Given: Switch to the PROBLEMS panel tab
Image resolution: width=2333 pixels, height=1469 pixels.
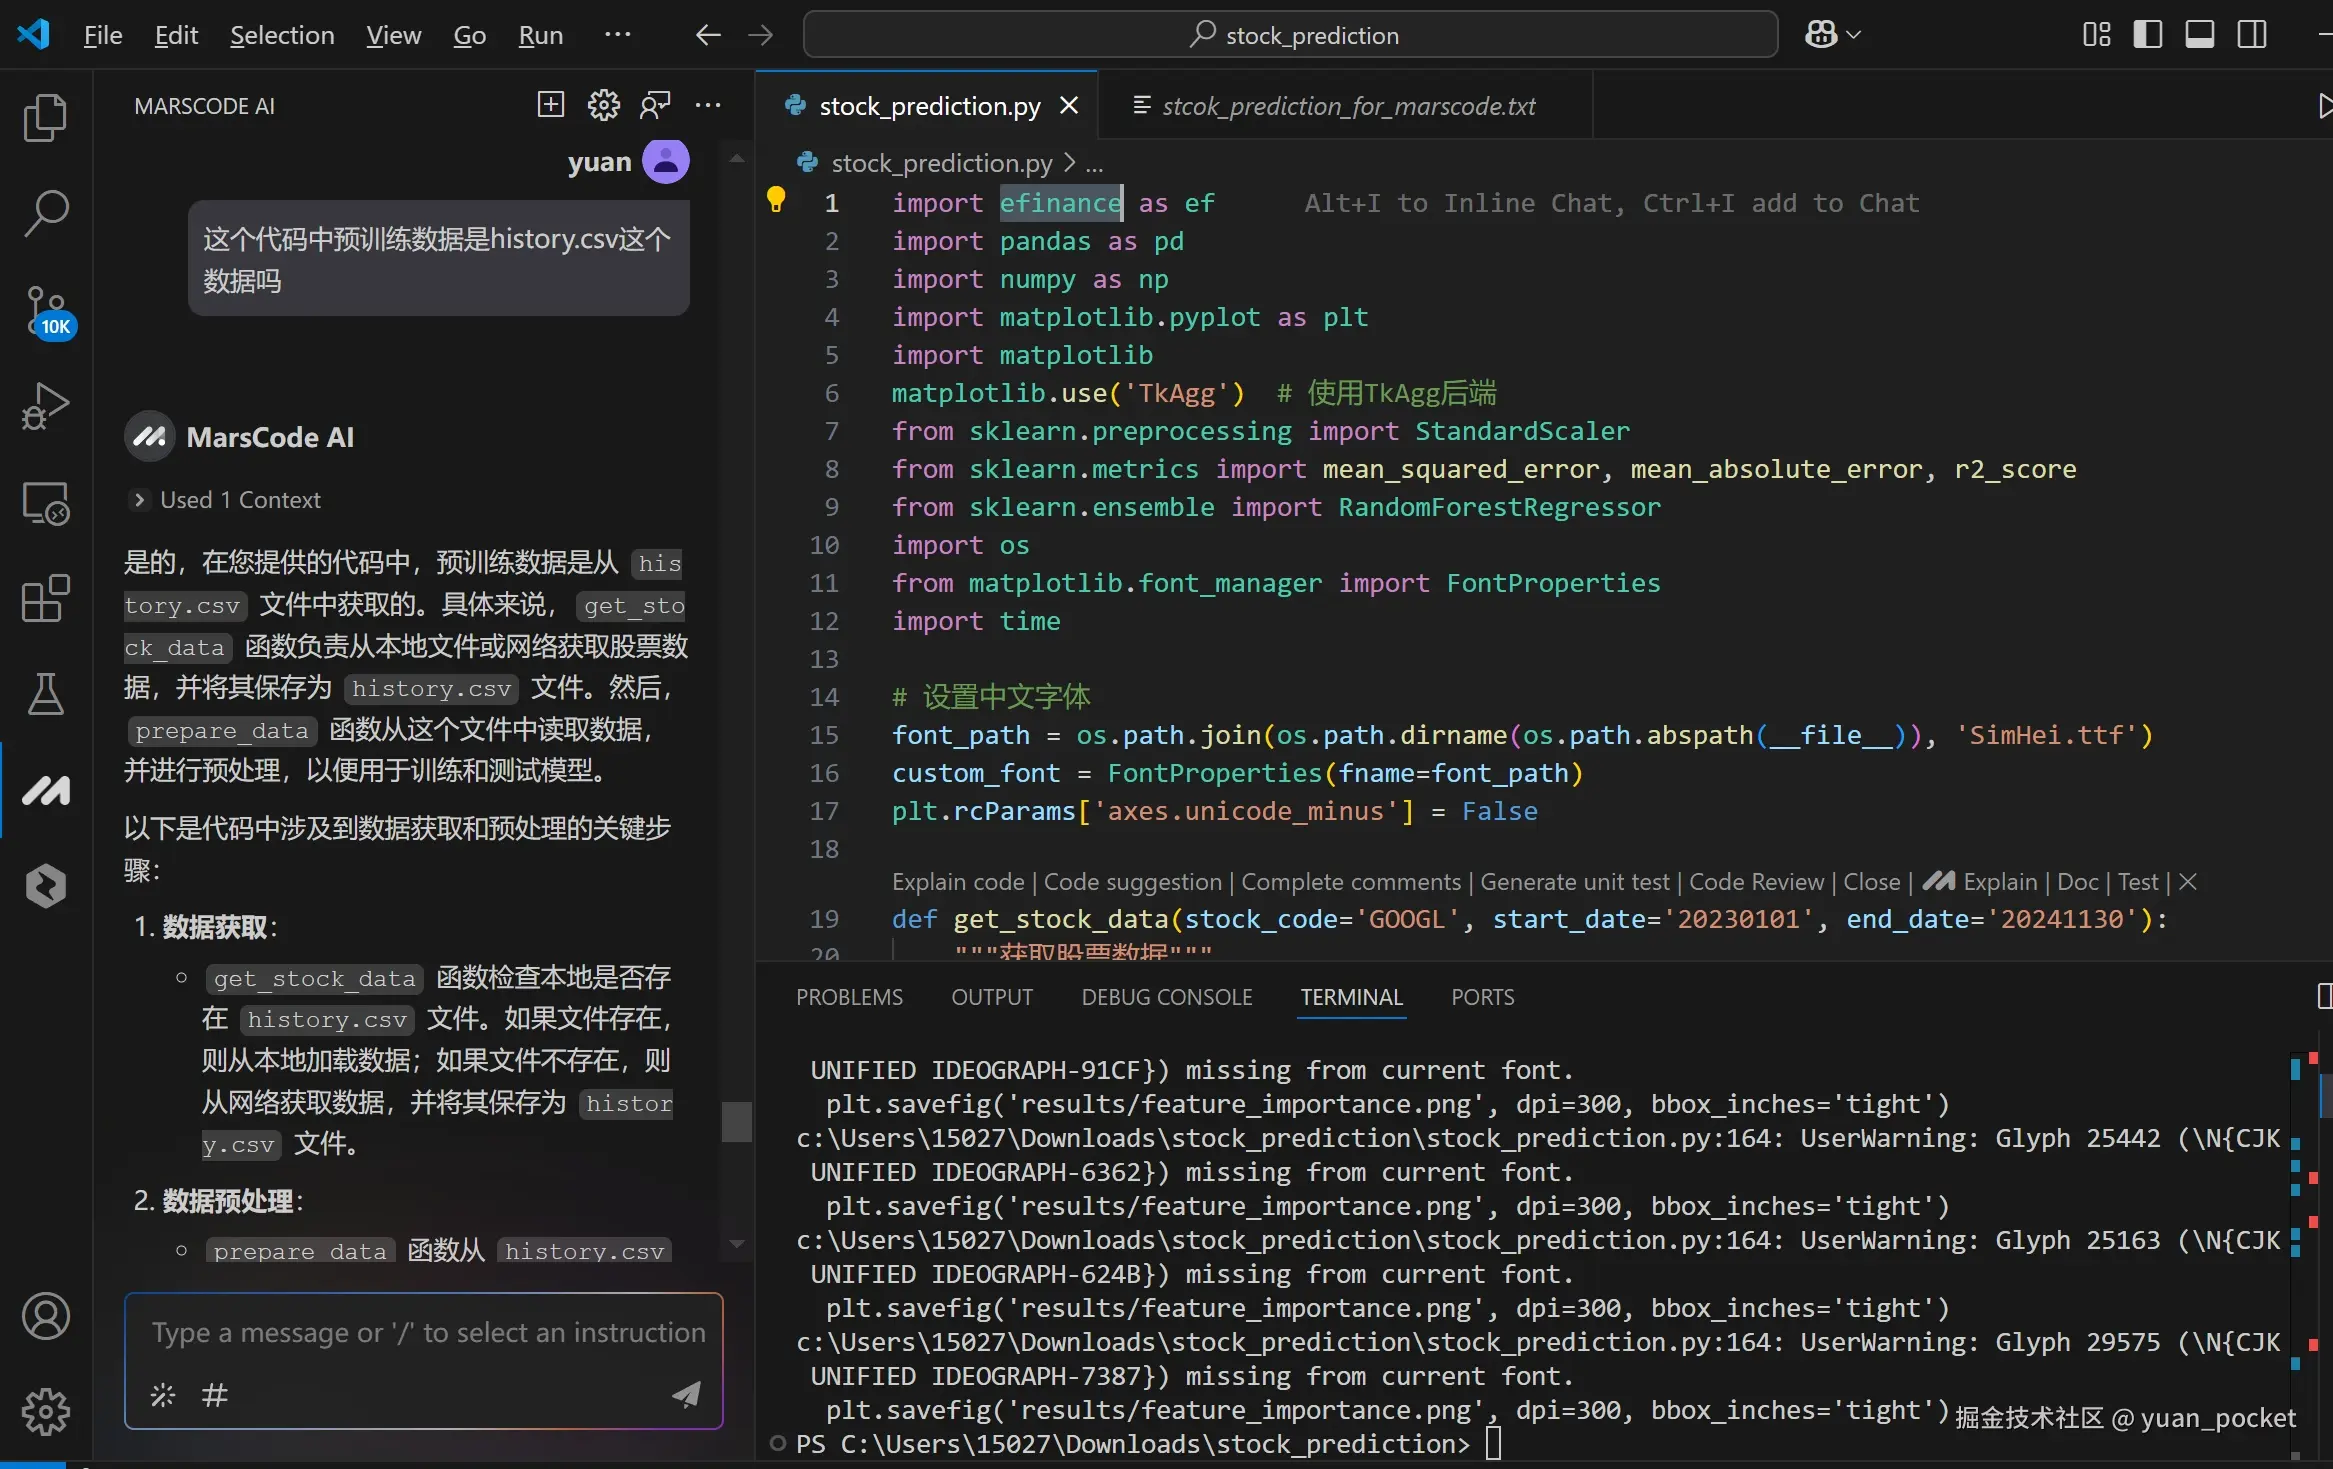Looking at the screenshot, I should [x=849, y=997].
